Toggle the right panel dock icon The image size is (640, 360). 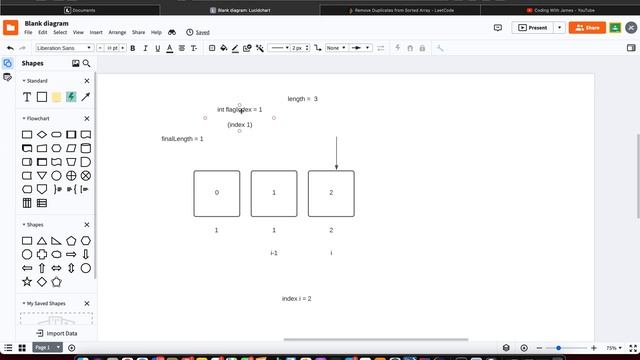tap(631, 48)
